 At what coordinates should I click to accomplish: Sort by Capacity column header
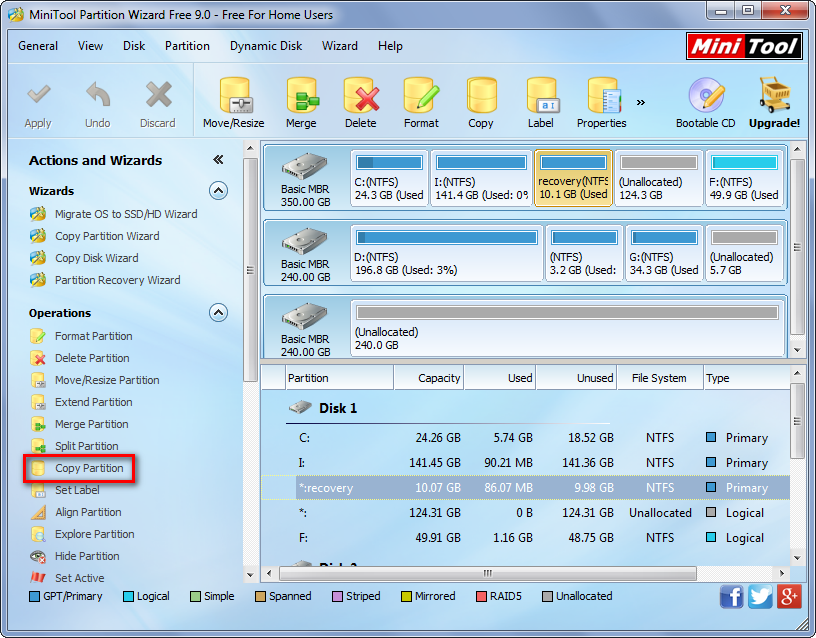pos(429,378)
